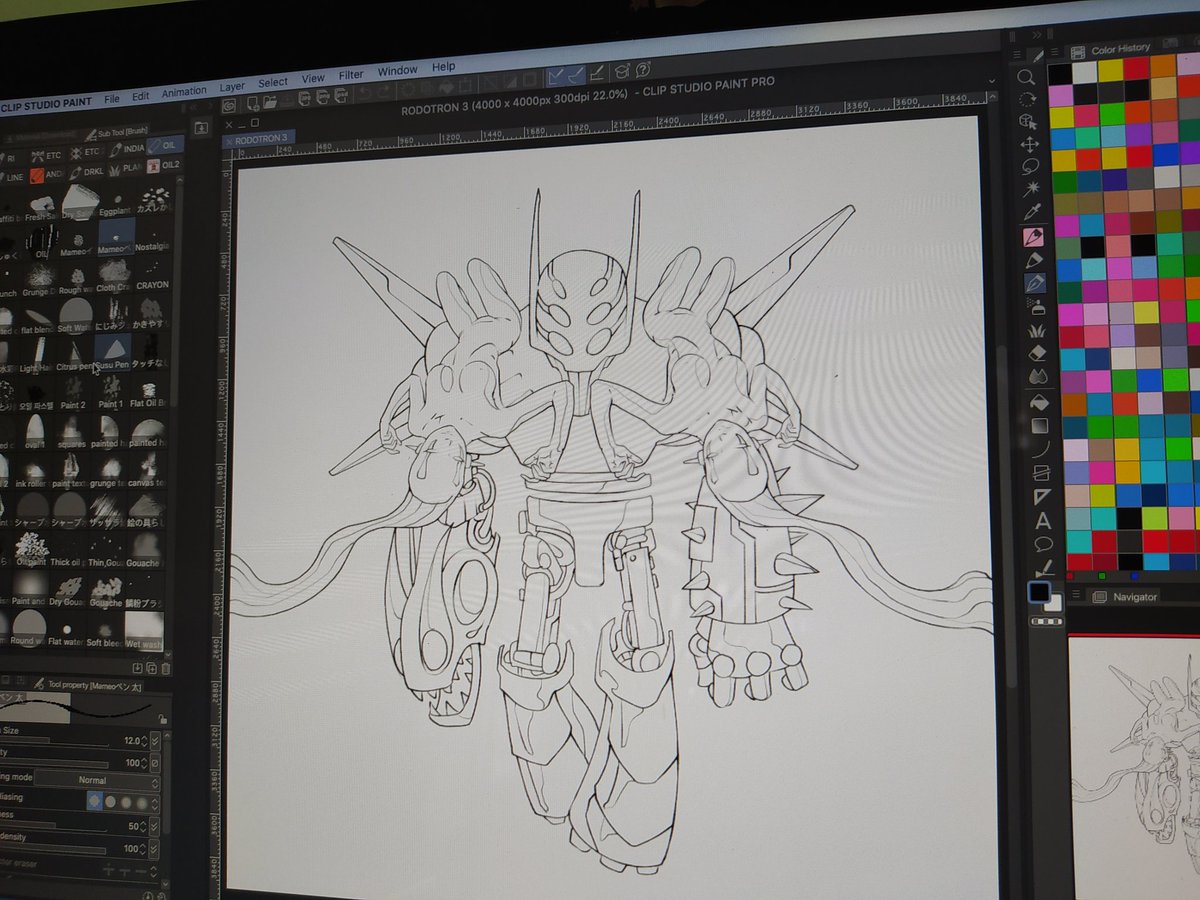Select the Eraser tool
Image resolution: width=1200 pixels, height=900 pixels.
pyautogui.click(x=1038, y=353)
